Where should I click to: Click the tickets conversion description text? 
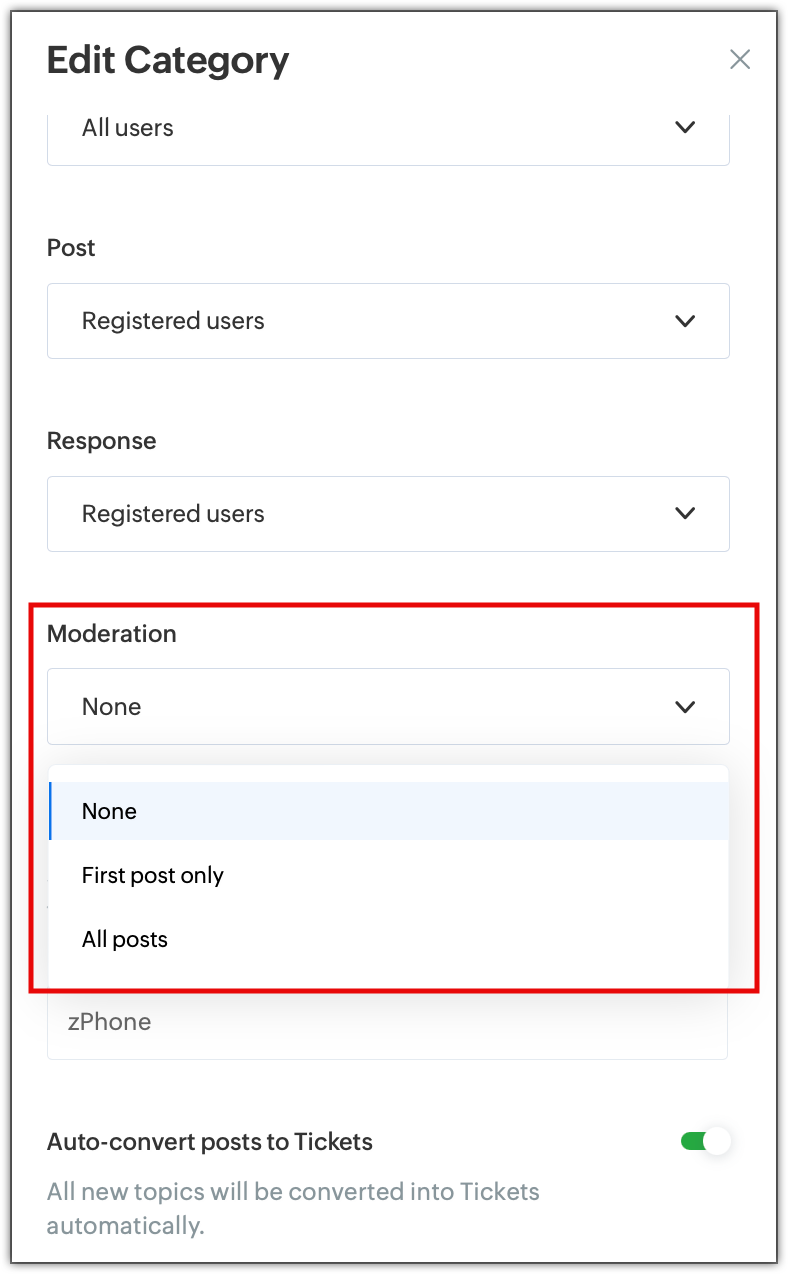(293, 1208)
